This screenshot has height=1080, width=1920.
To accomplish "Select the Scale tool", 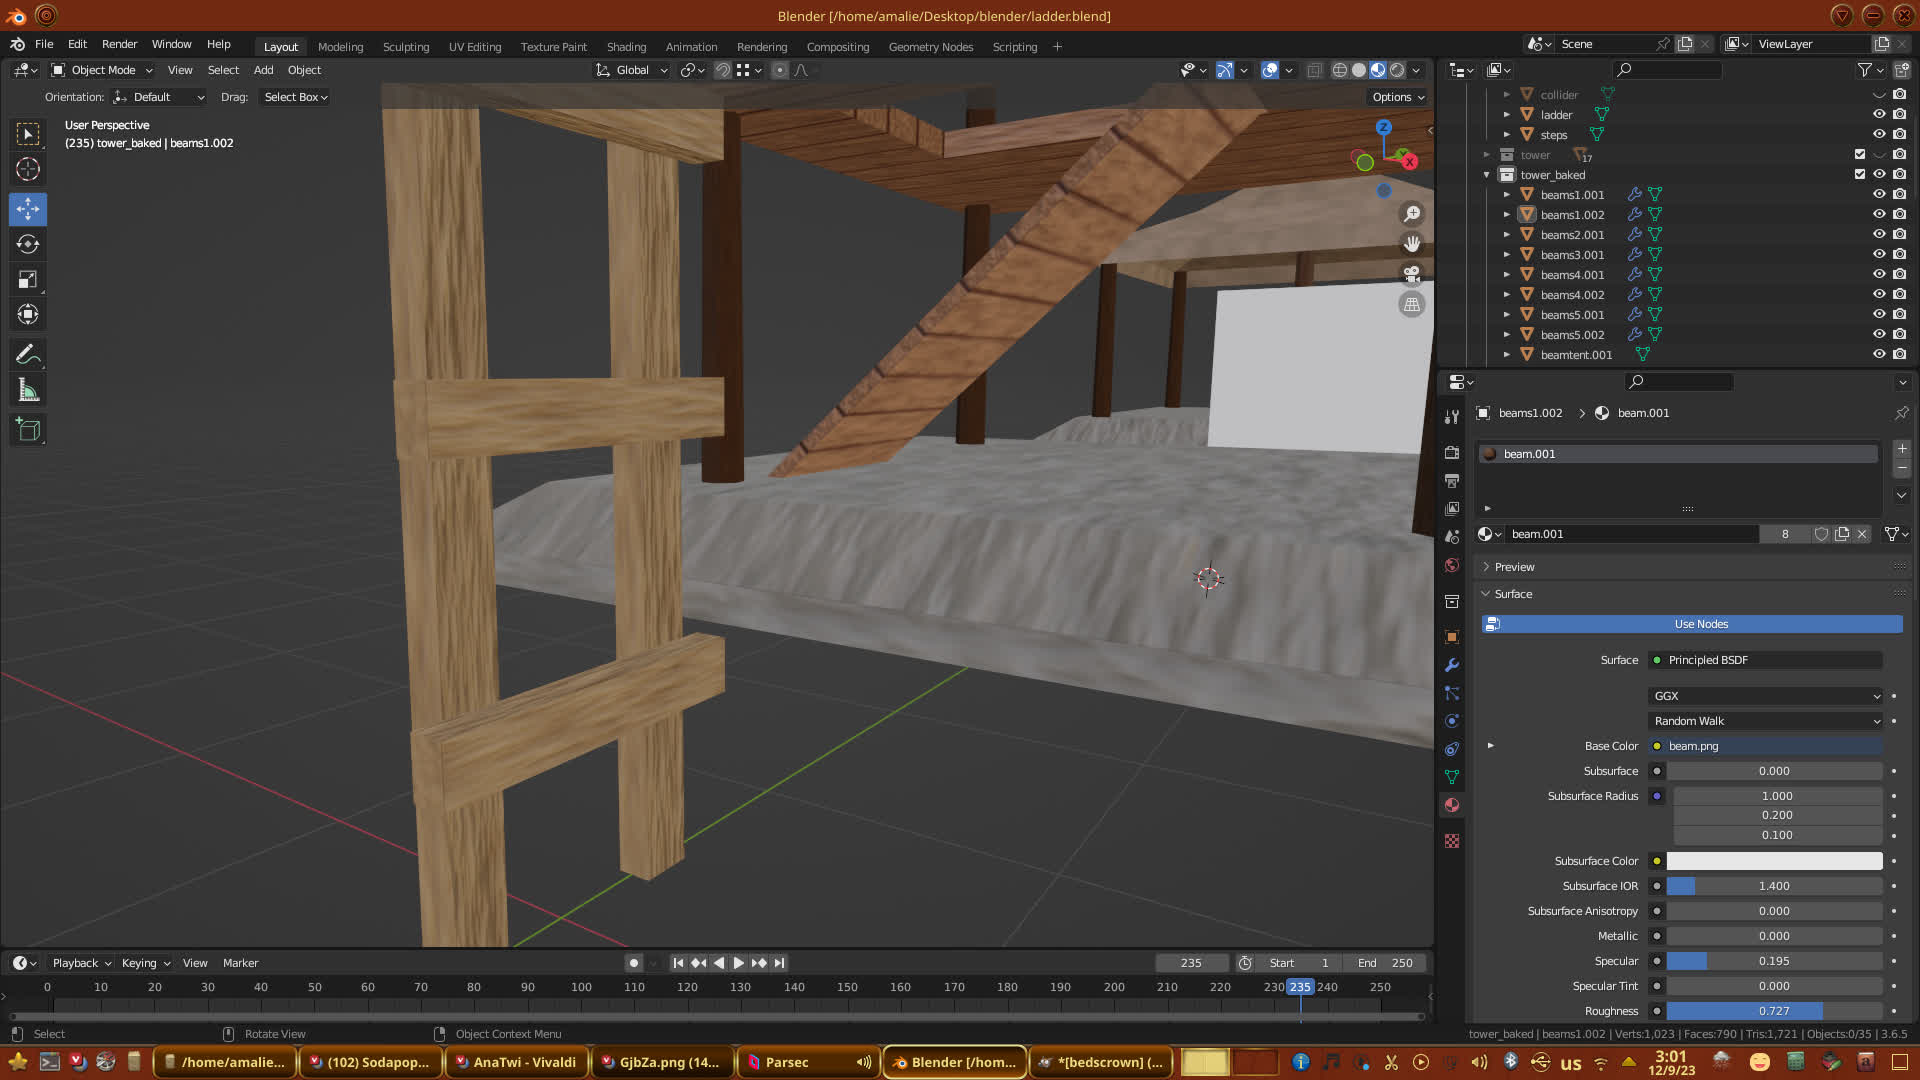I will point(28,280).
